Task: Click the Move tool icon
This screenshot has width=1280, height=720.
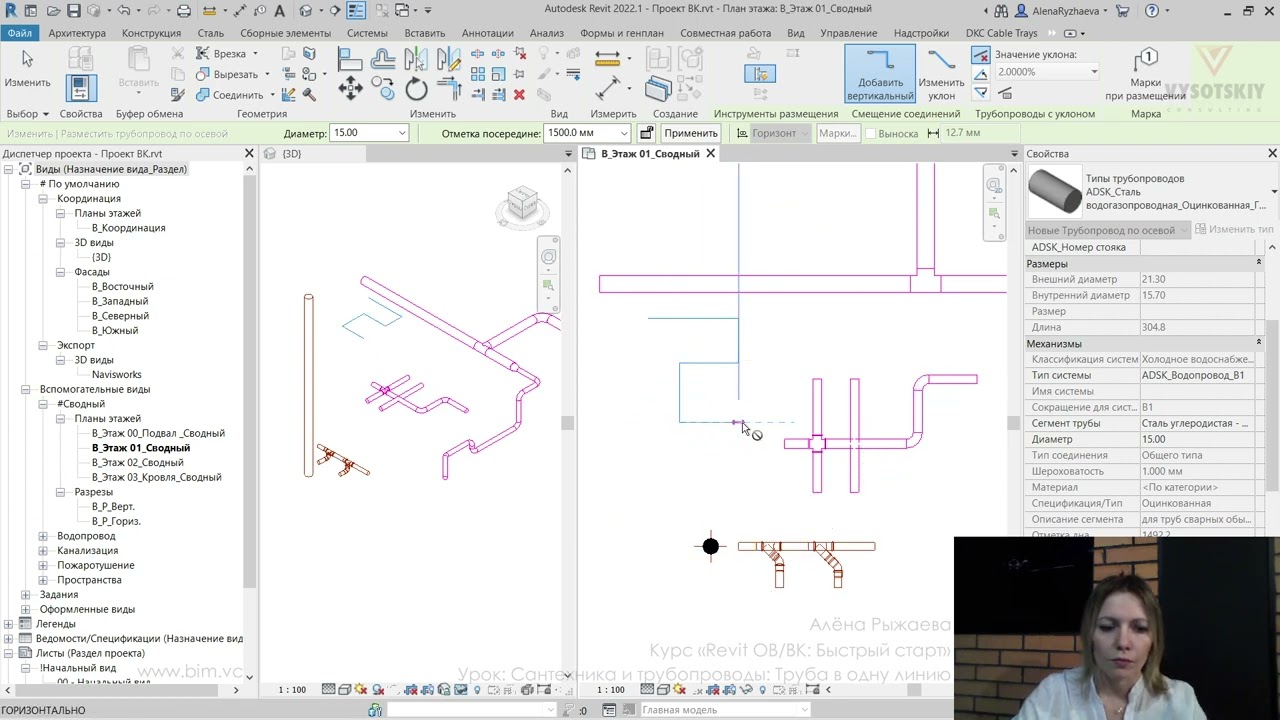Action: click(350, 89)
